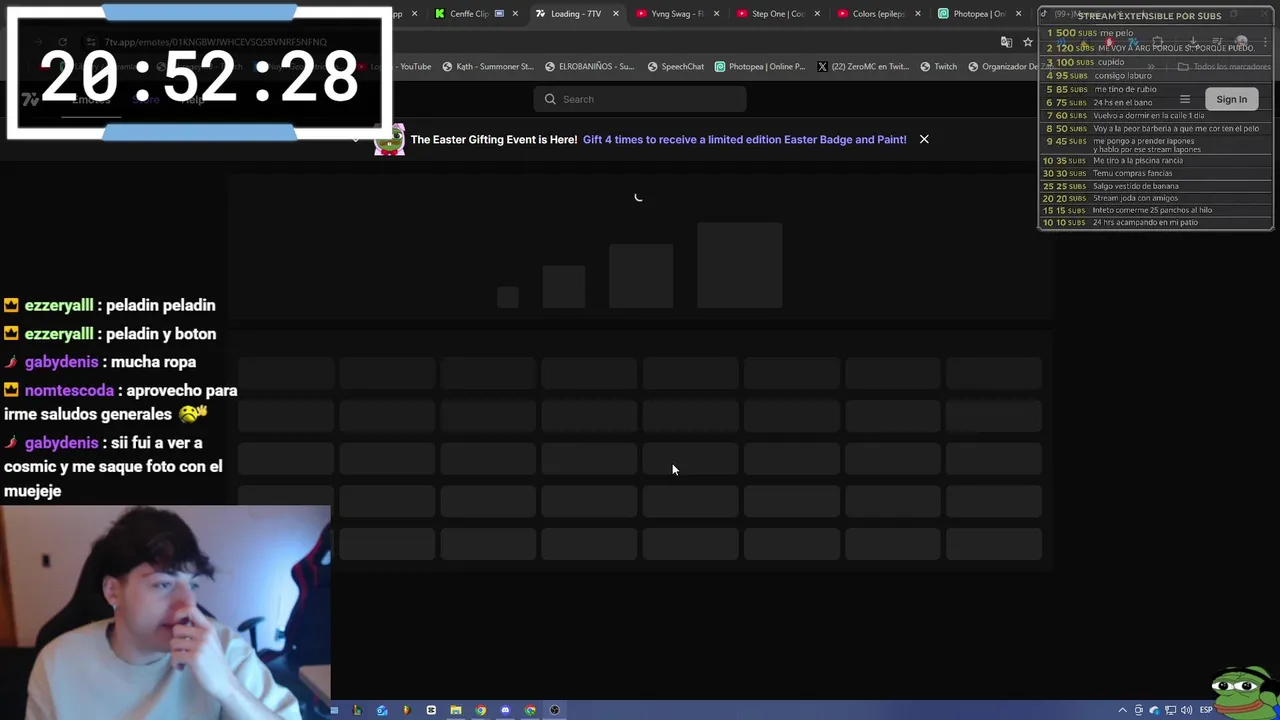The height and width of the screenshot is (720, 1280).
Task: Open Discord from the taskbar
Action: 505,710
